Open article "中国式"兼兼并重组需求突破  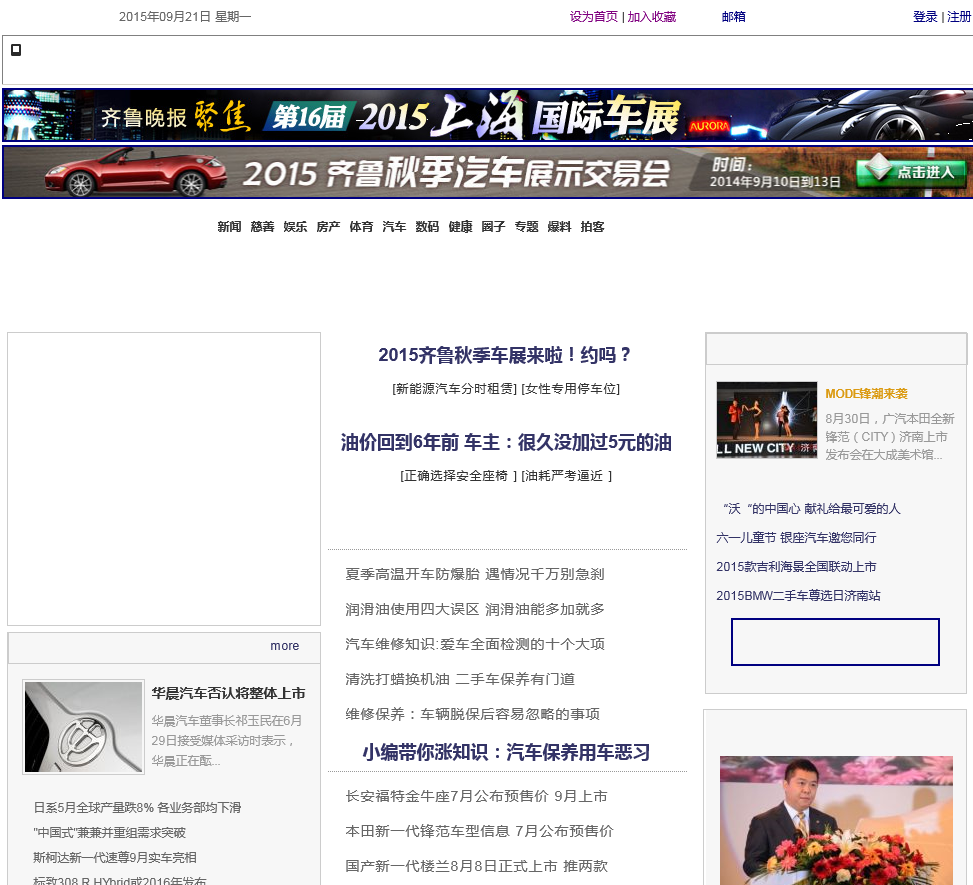pos(109,832)
